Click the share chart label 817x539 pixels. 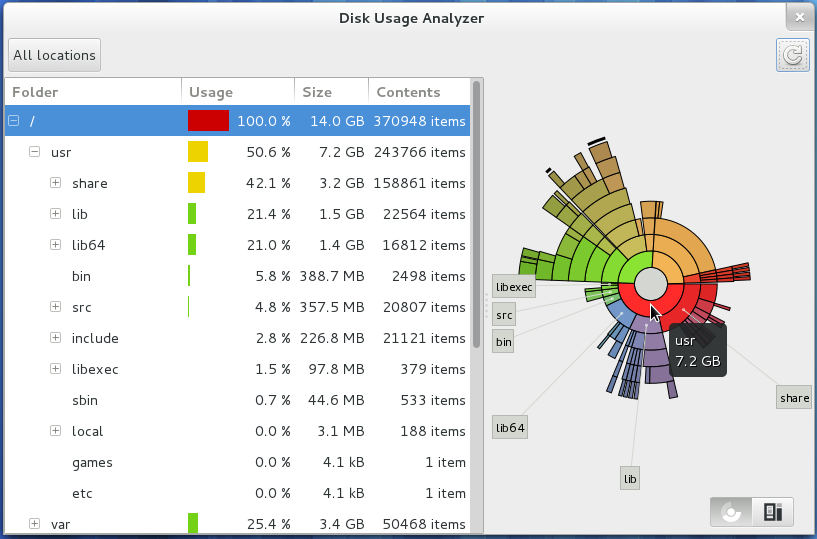[x=794, y=398]
